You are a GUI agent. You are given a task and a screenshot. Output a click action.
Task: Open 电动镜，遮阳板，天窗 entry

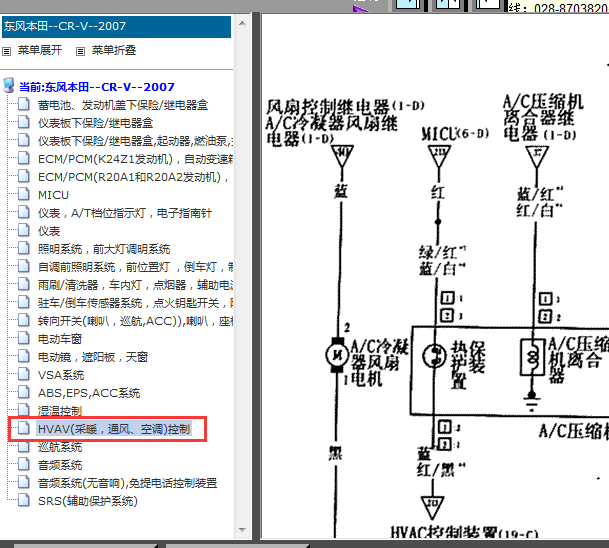pyautogui.click(x=92, y=357)
